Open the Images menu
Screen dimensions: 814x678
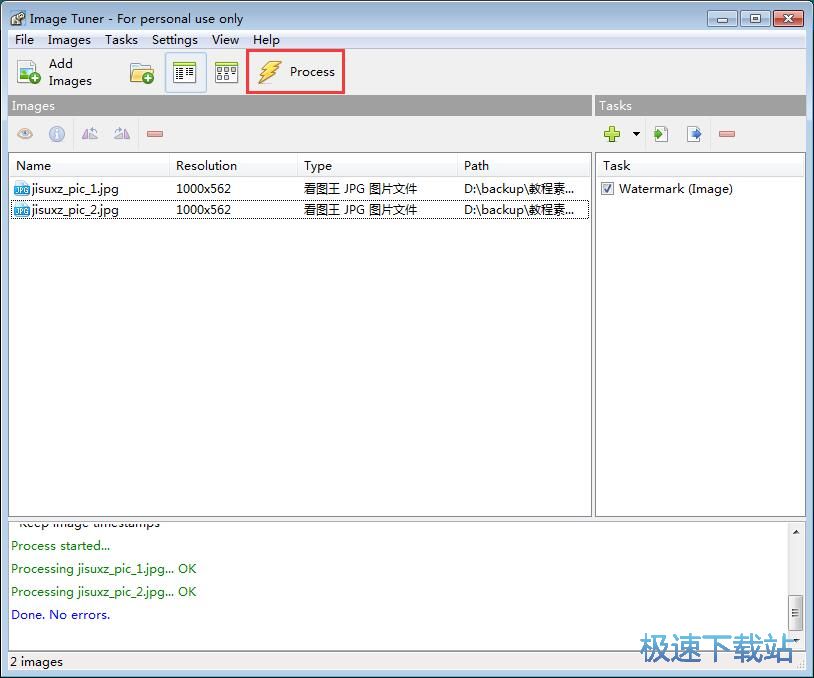pyautogui.click(x=69, y=39)
